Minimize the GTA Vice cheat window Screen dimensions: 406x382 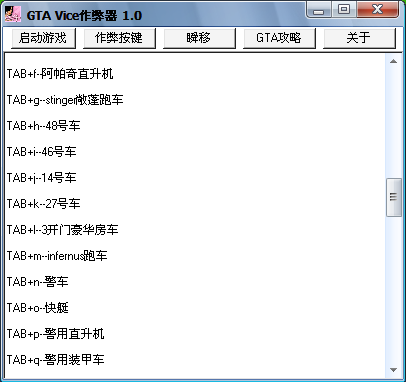click(319, 10)
